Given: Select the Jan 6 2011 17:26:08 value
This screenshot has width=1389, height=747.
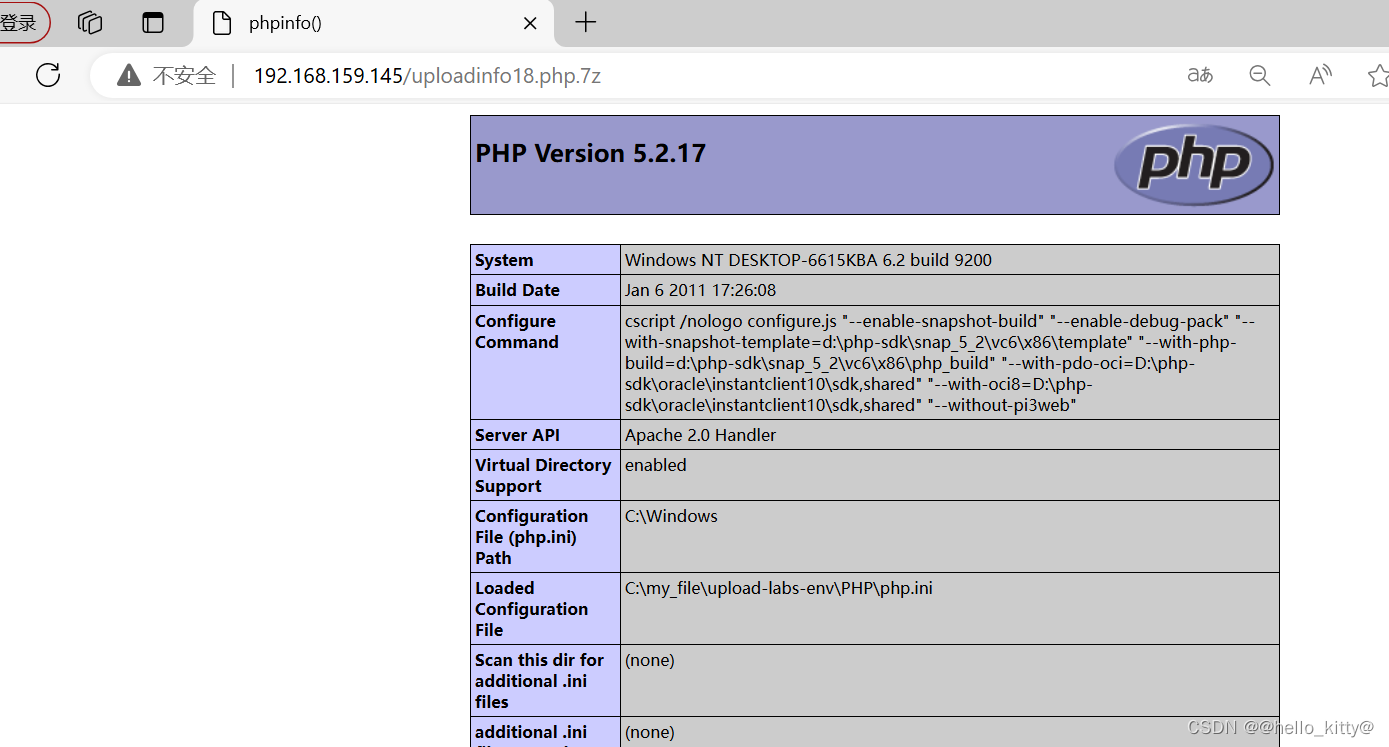Looking at the screenshot, I should (700, 290).
